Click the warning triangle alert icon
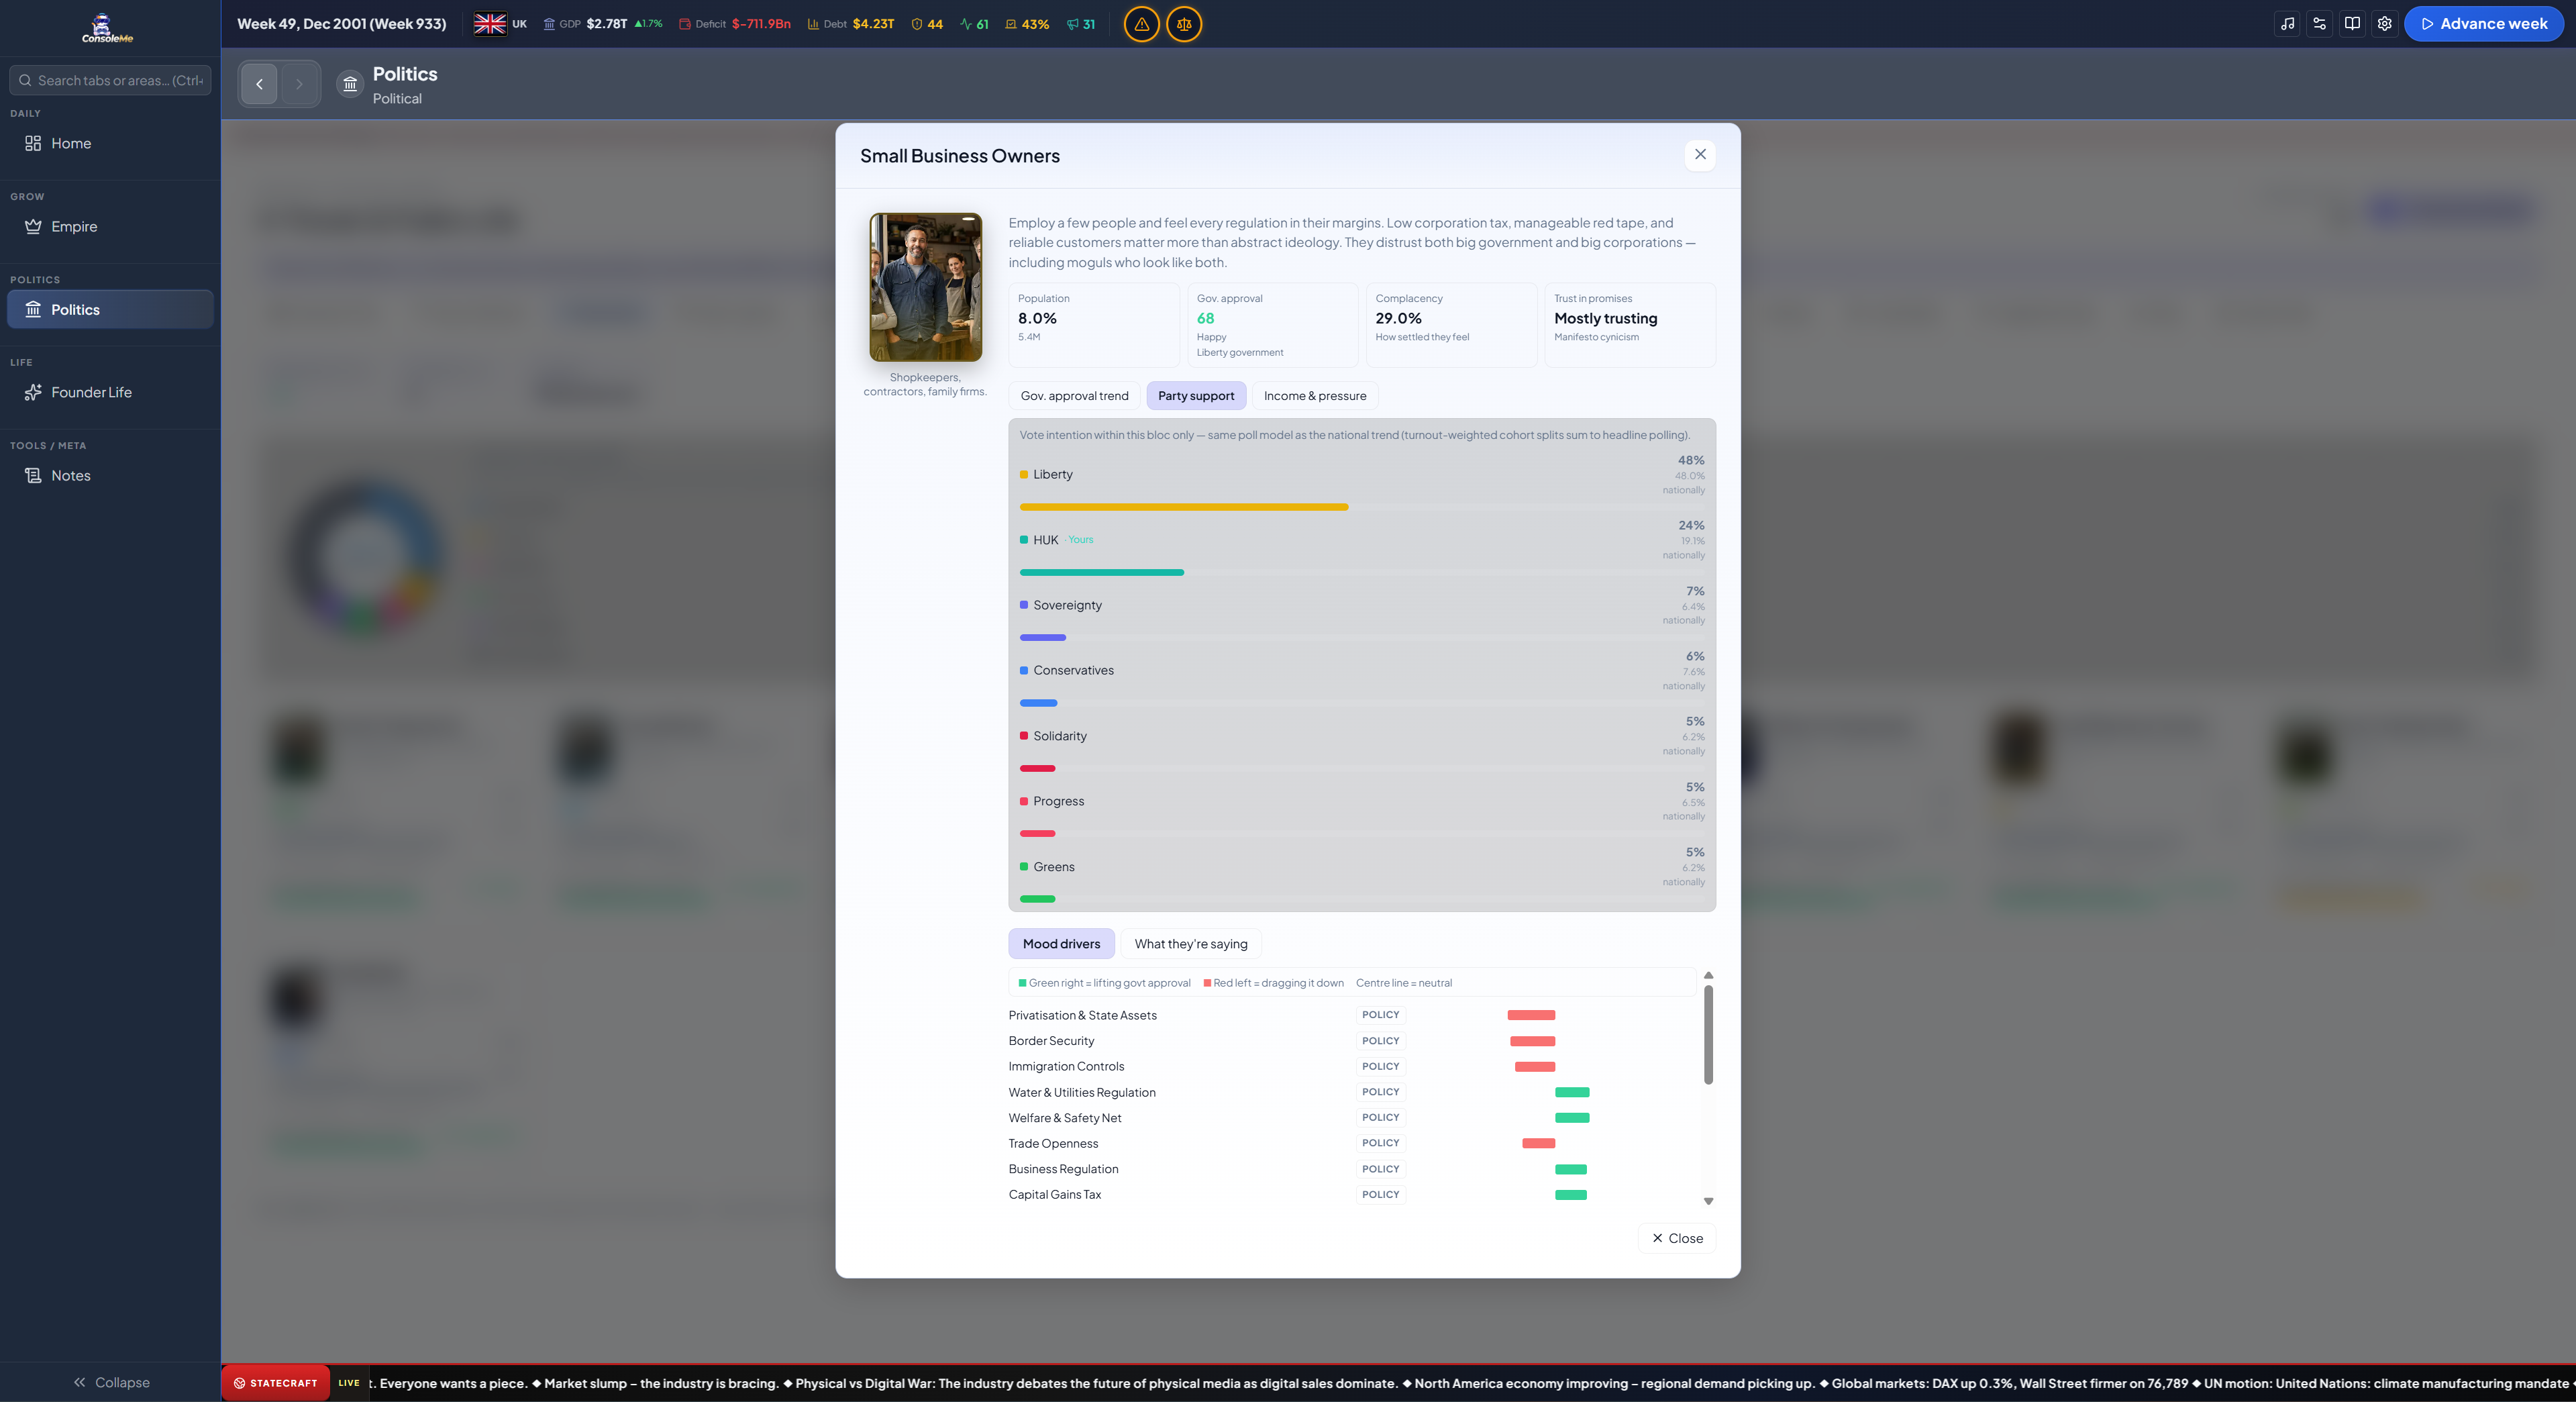The height and width of the screenshot is (1402, 2576). 1141,24
